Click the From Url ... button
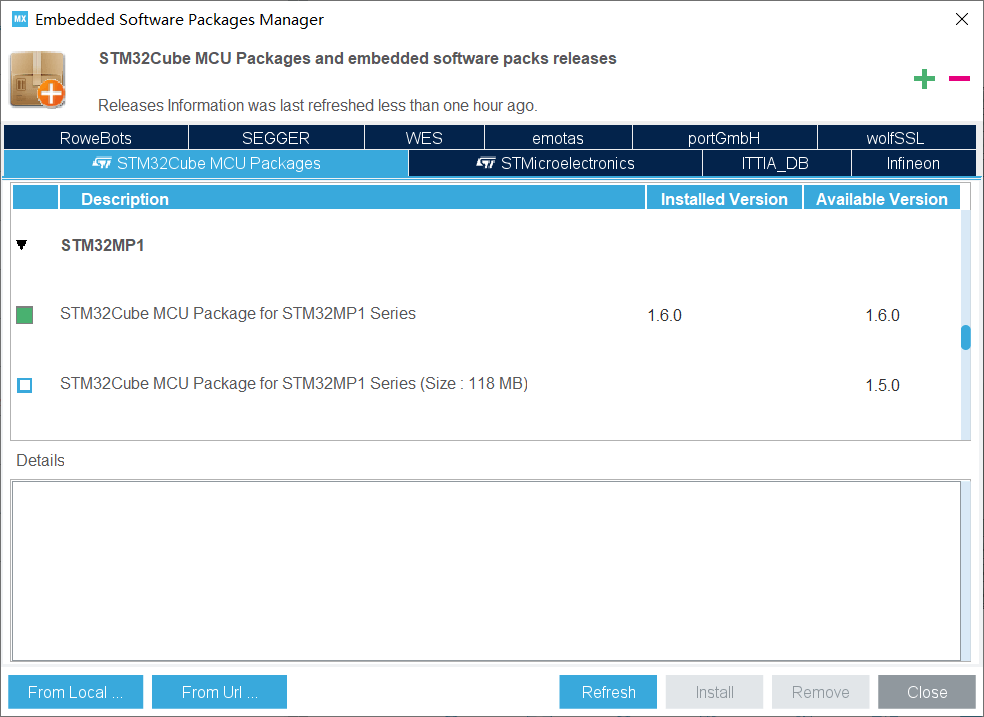The width and height of the screenshot is (984, 717). [x=220, y=692]
